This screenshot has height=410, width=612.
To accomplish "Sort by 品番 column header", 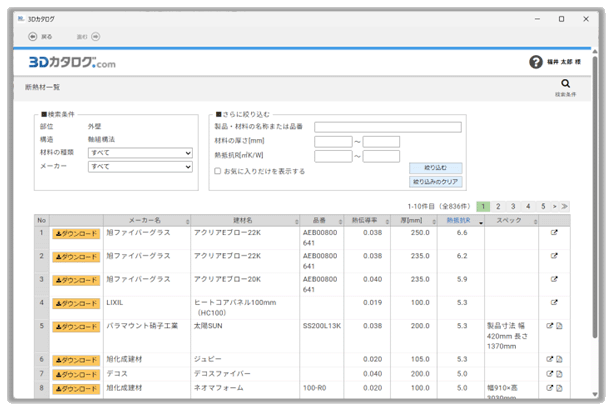I will 322,221.
